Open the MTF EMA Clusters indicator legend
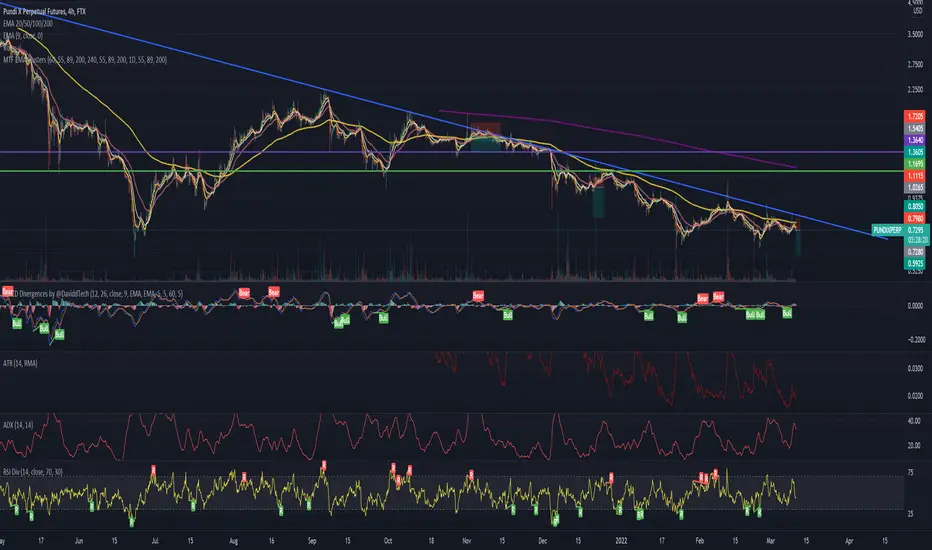This screenshot has height=550, width=932. pos(84,59)
